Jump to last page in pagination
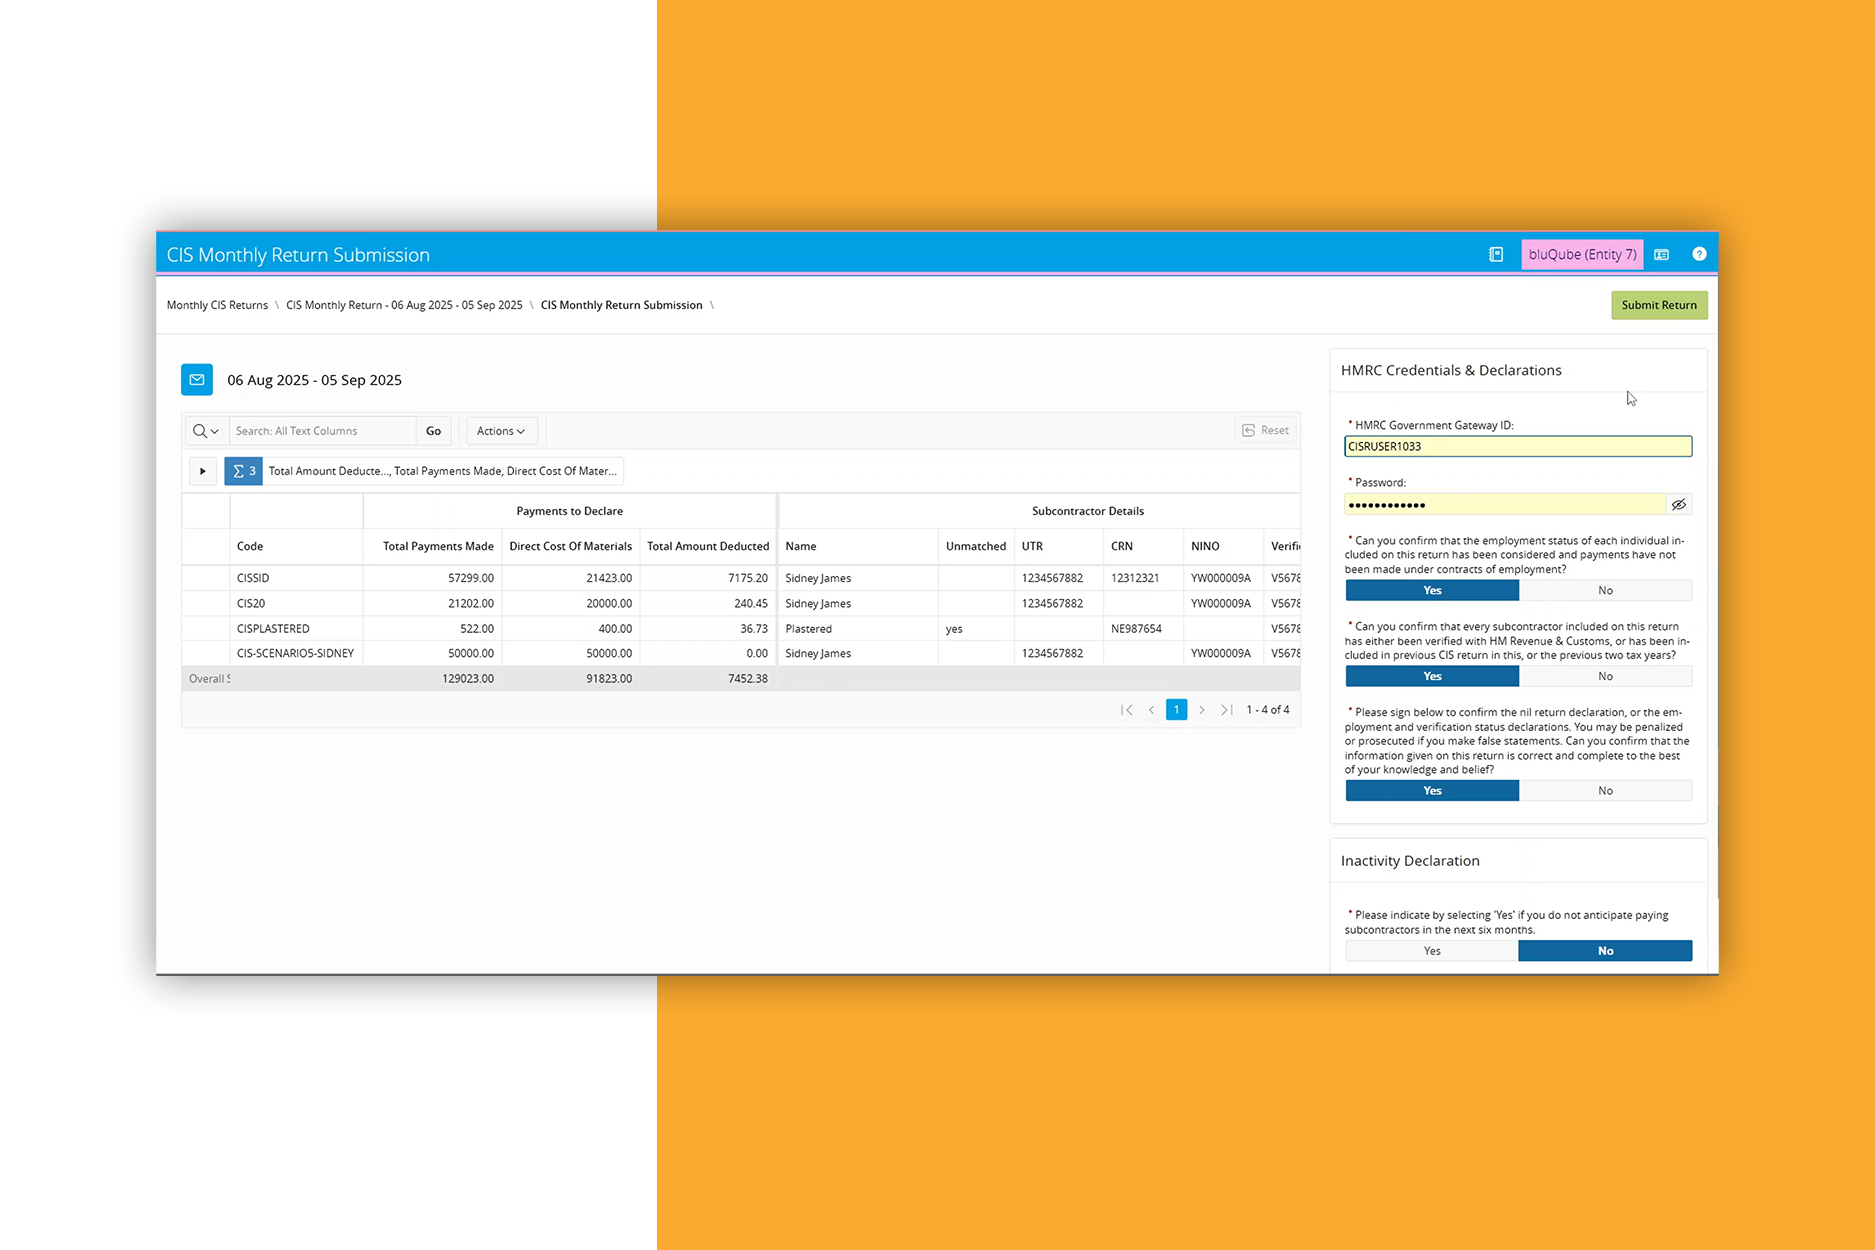1875x1250 pixels. pyautogui.click(x=1226, y=710)
